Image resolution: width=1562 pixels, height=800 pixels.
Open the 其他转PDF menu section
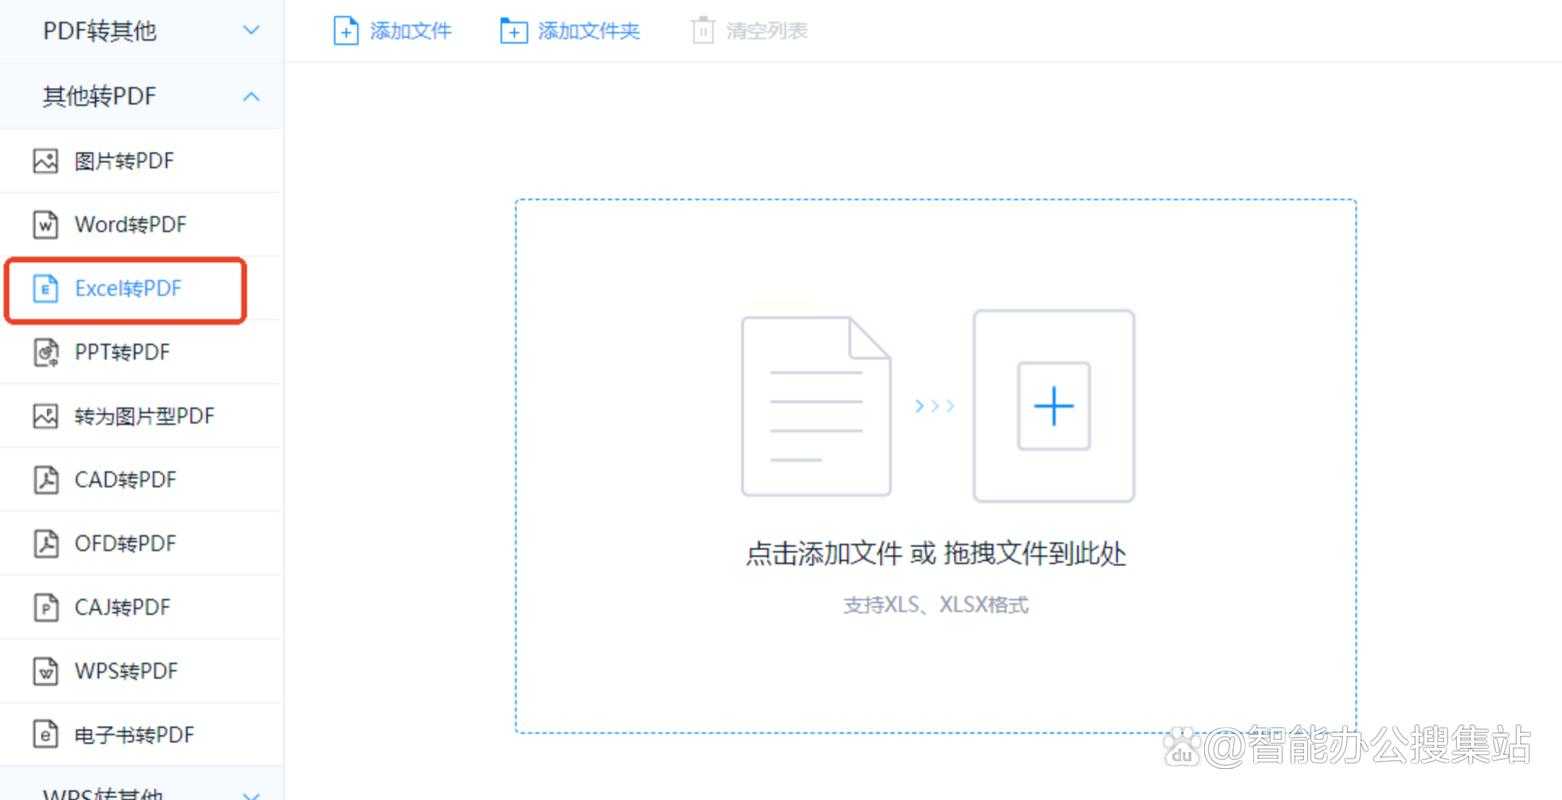(98, 96)
